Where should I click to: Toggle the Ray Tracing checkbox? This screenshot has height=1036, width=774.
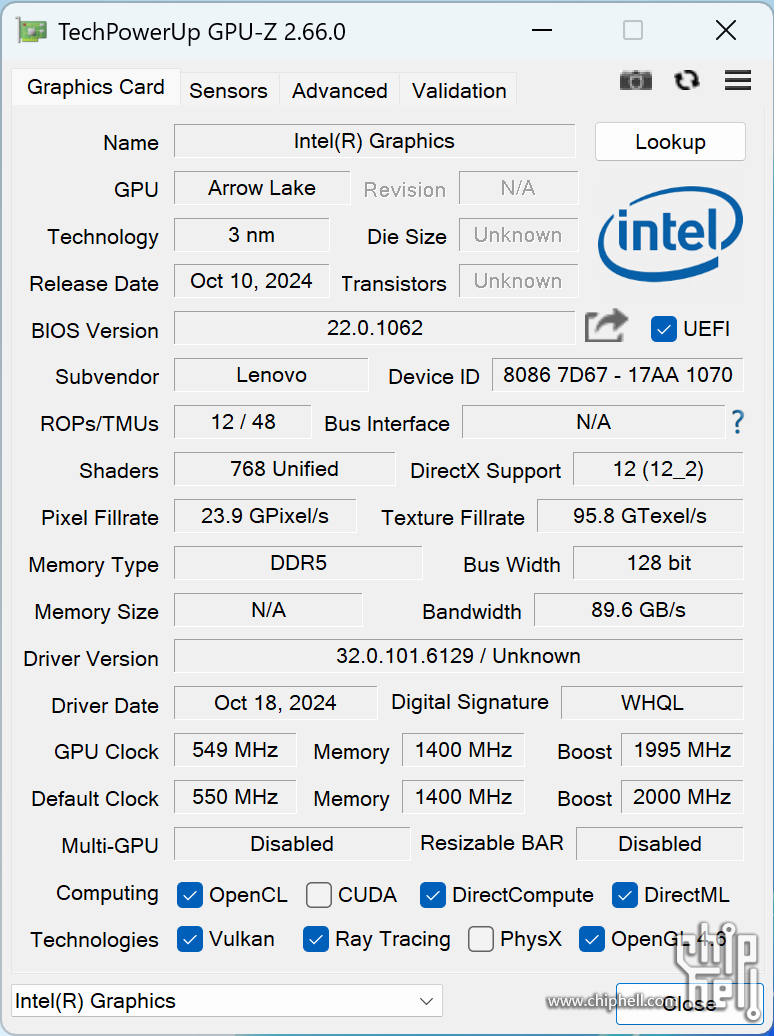tap(316, 939)
